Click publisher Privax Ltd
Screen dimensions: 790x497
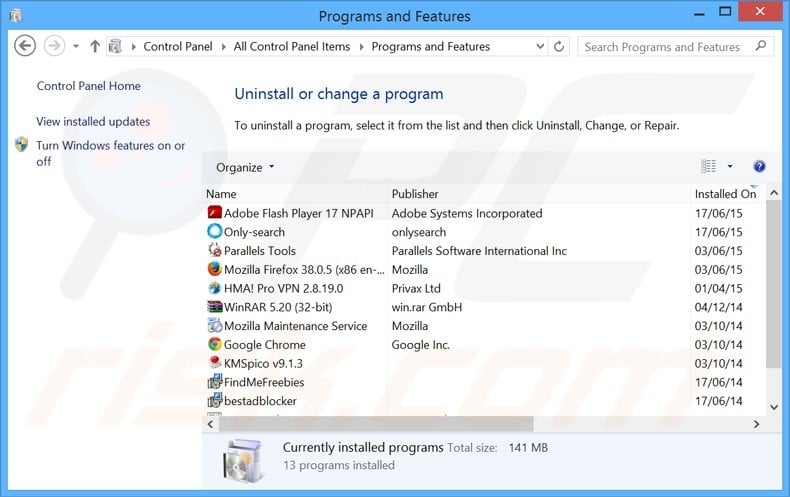pyautogui.click(x=416, y=288)
